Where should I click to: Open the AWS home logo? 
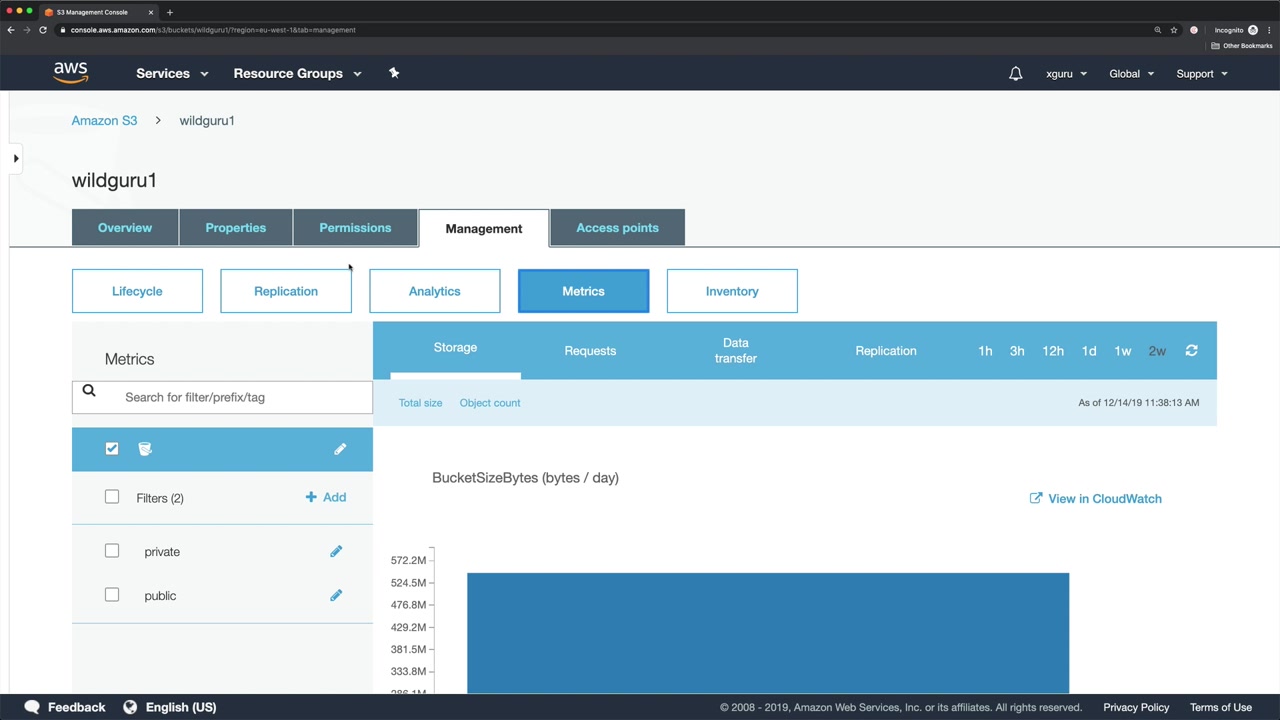pyautogui.click(x=71, y=73)
